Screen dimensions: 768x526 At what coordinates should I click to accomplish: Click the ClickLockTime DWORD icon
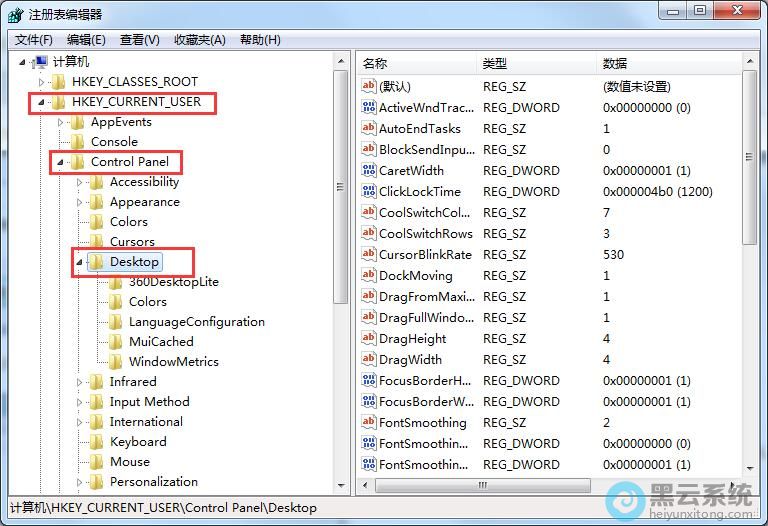(x=368, y=192)
